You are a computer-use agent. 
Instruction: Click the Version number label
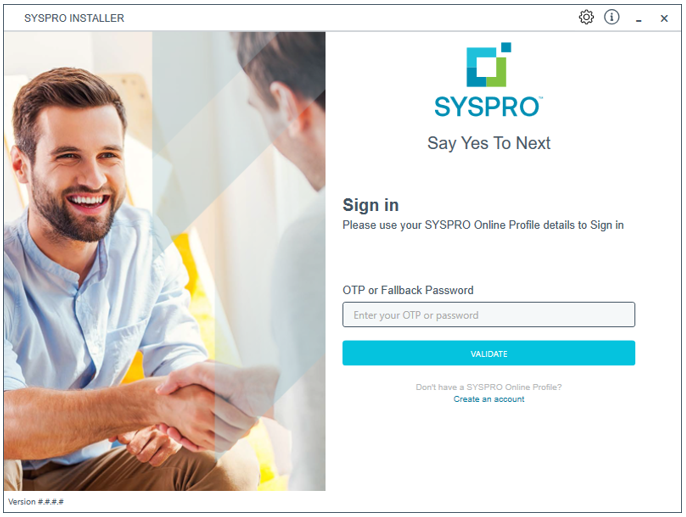coord(36,502)
